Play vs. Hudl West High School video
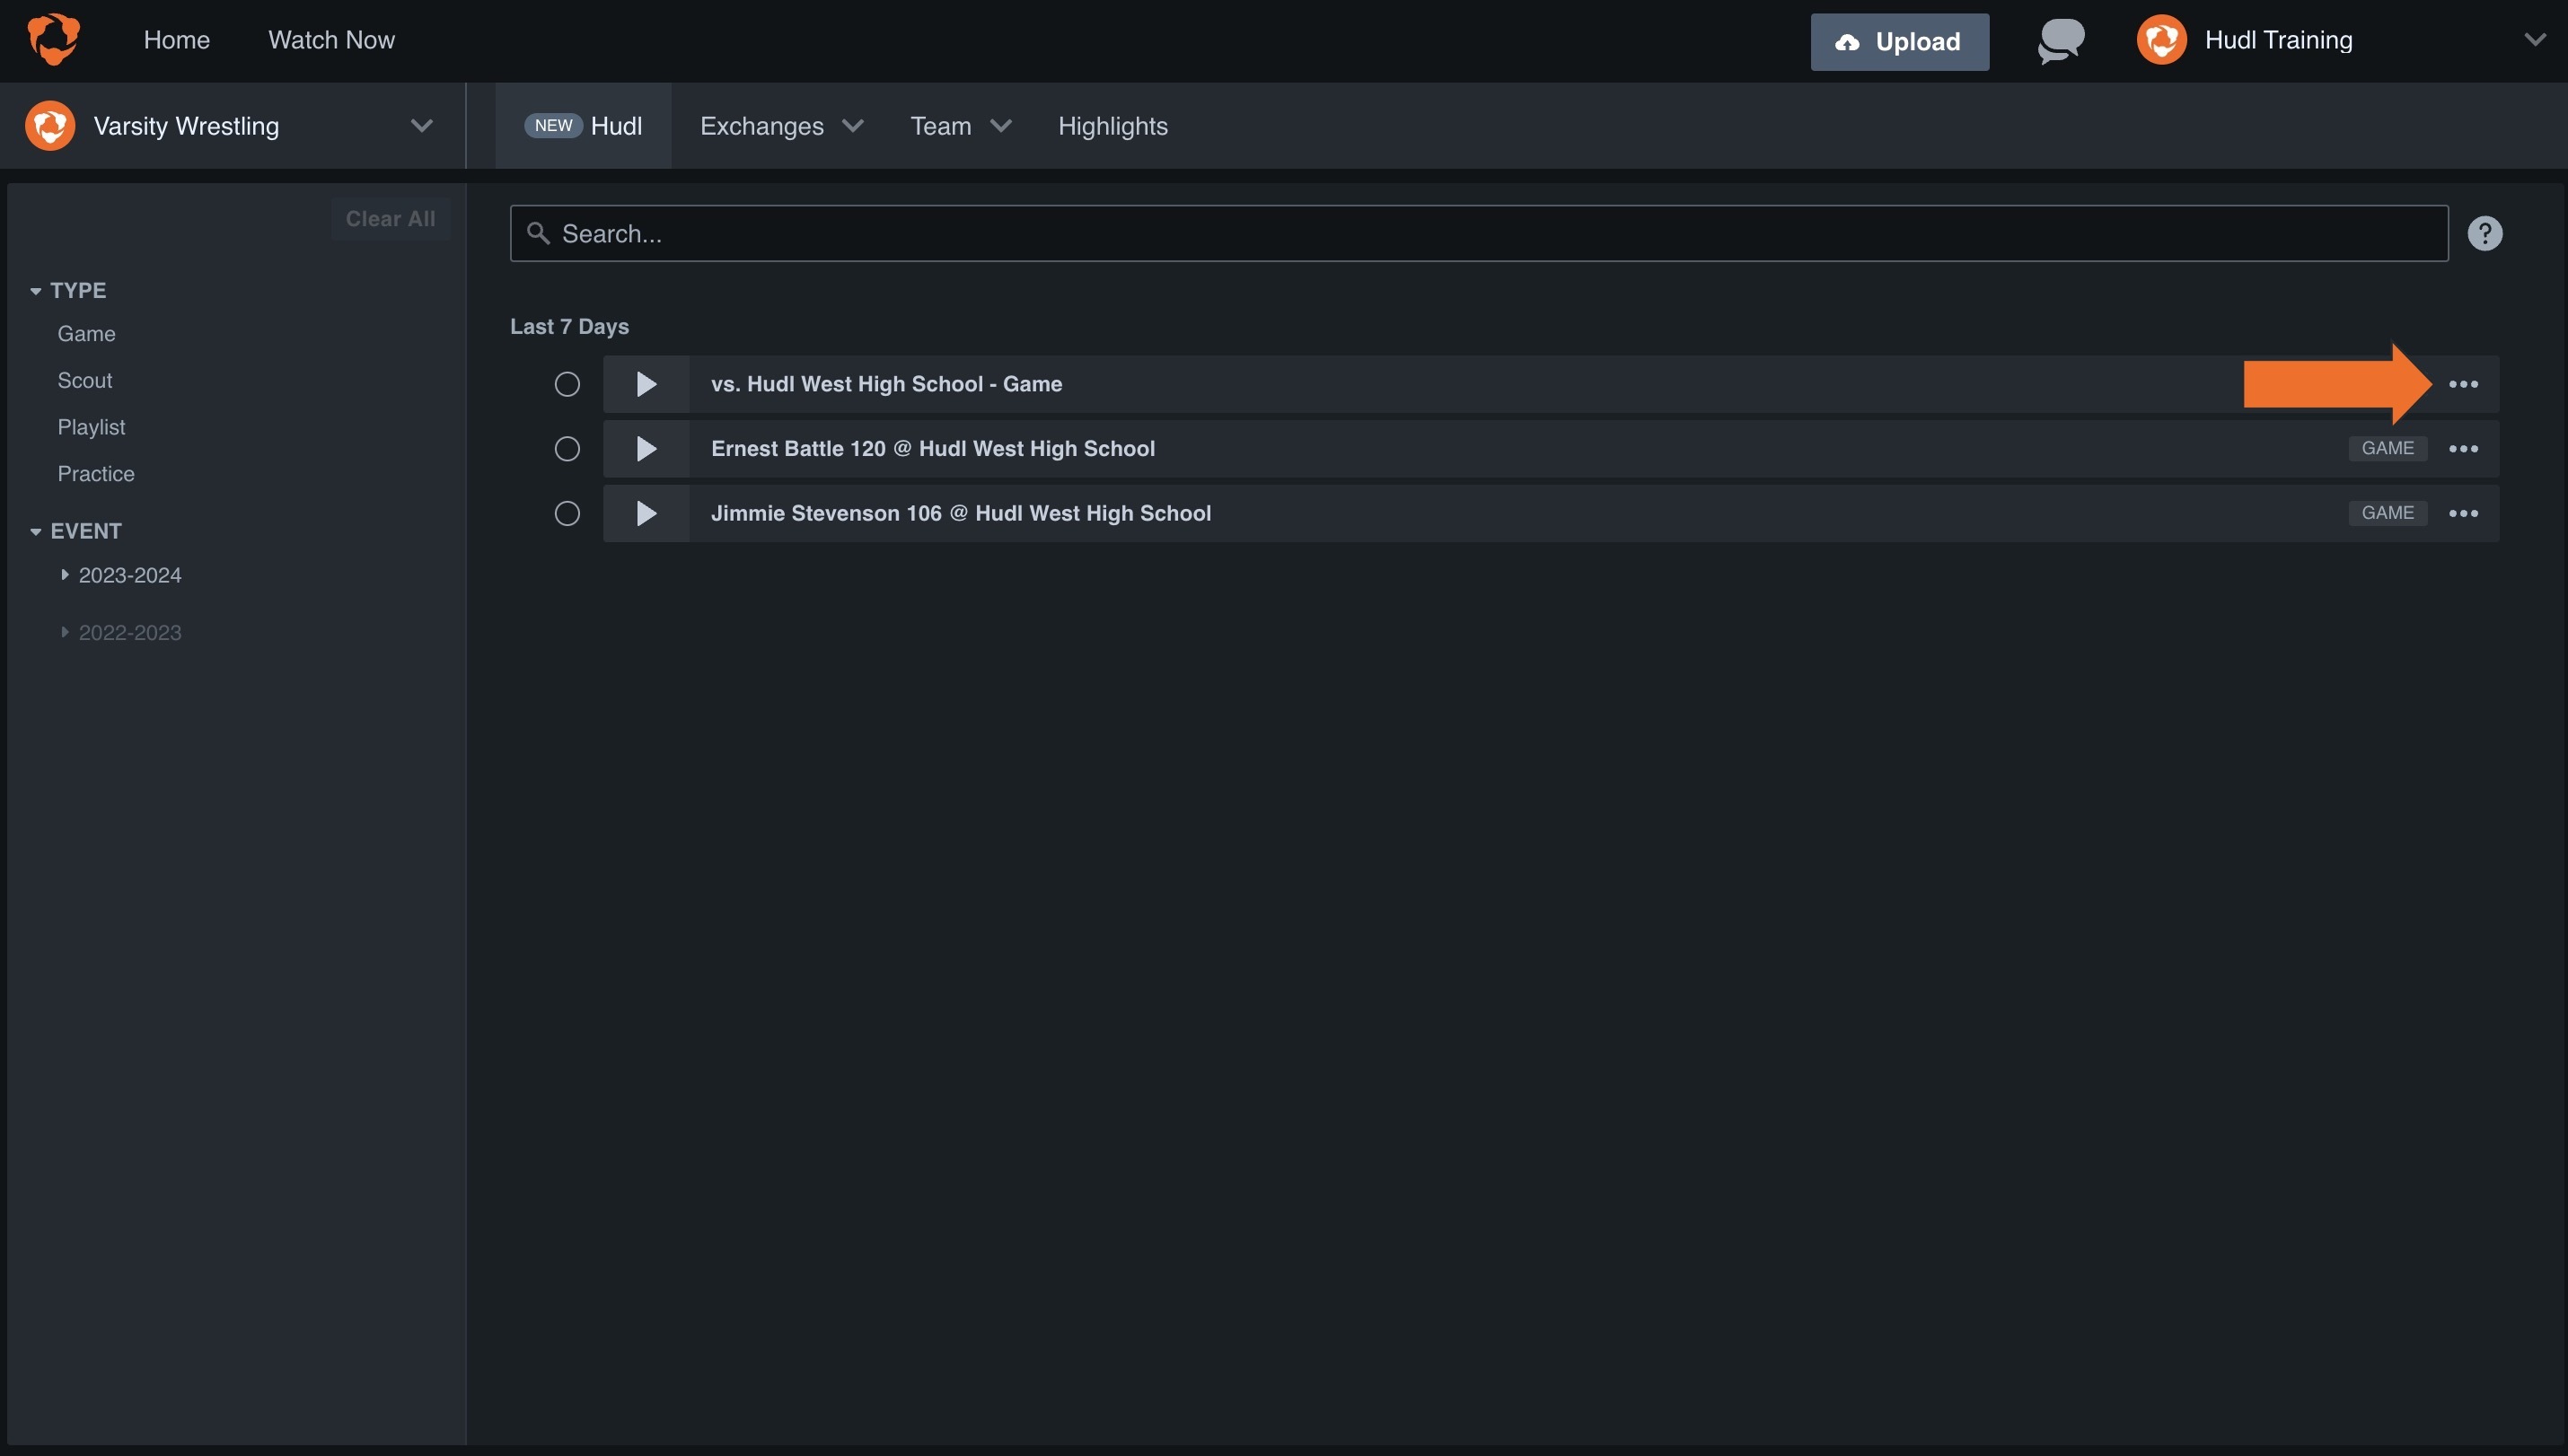 (x=646, y=384)
